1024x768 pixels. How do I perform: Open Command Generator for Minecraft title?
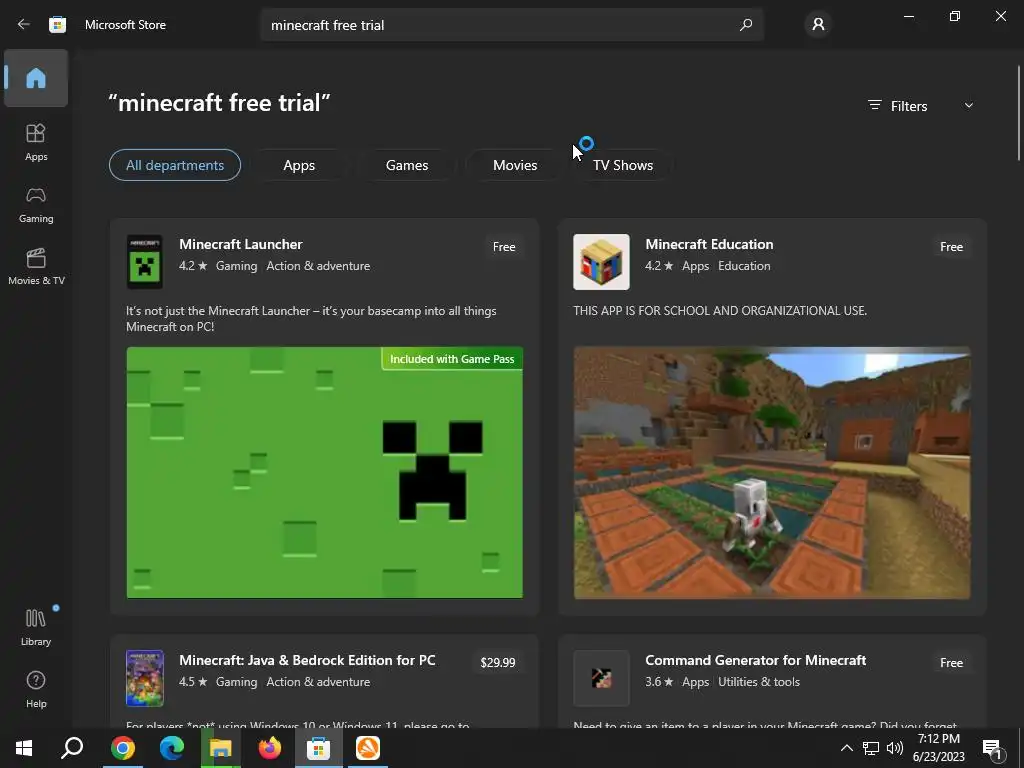(756, 660)
